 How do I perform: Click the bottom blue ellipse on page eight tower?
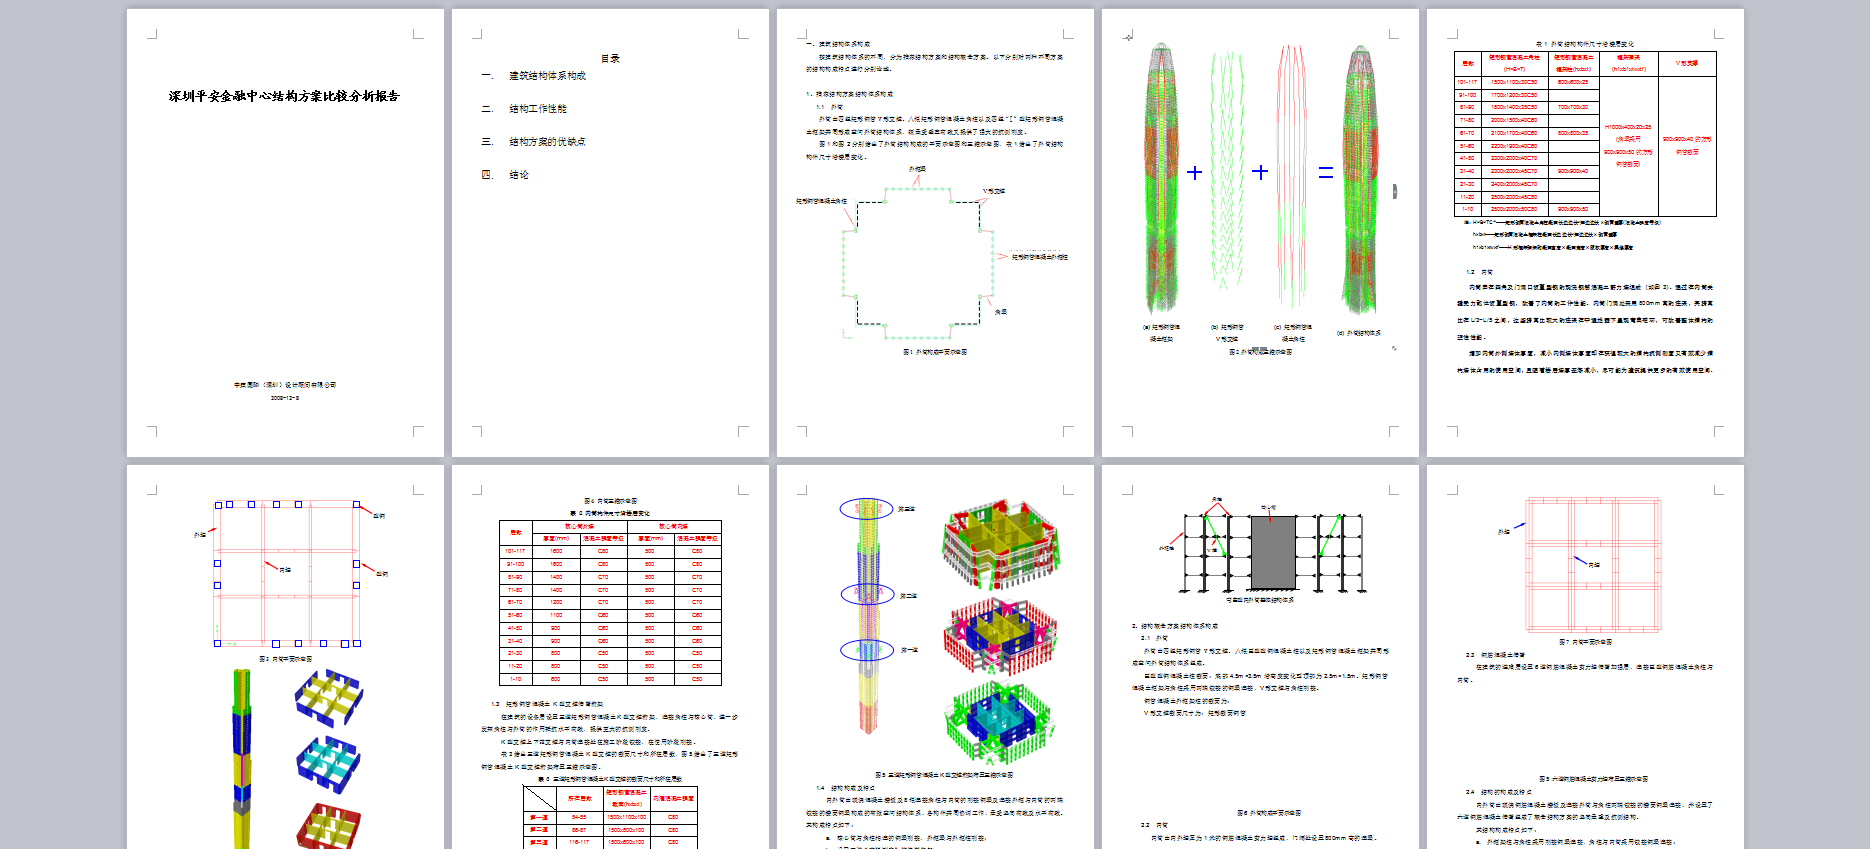[866, 650]
